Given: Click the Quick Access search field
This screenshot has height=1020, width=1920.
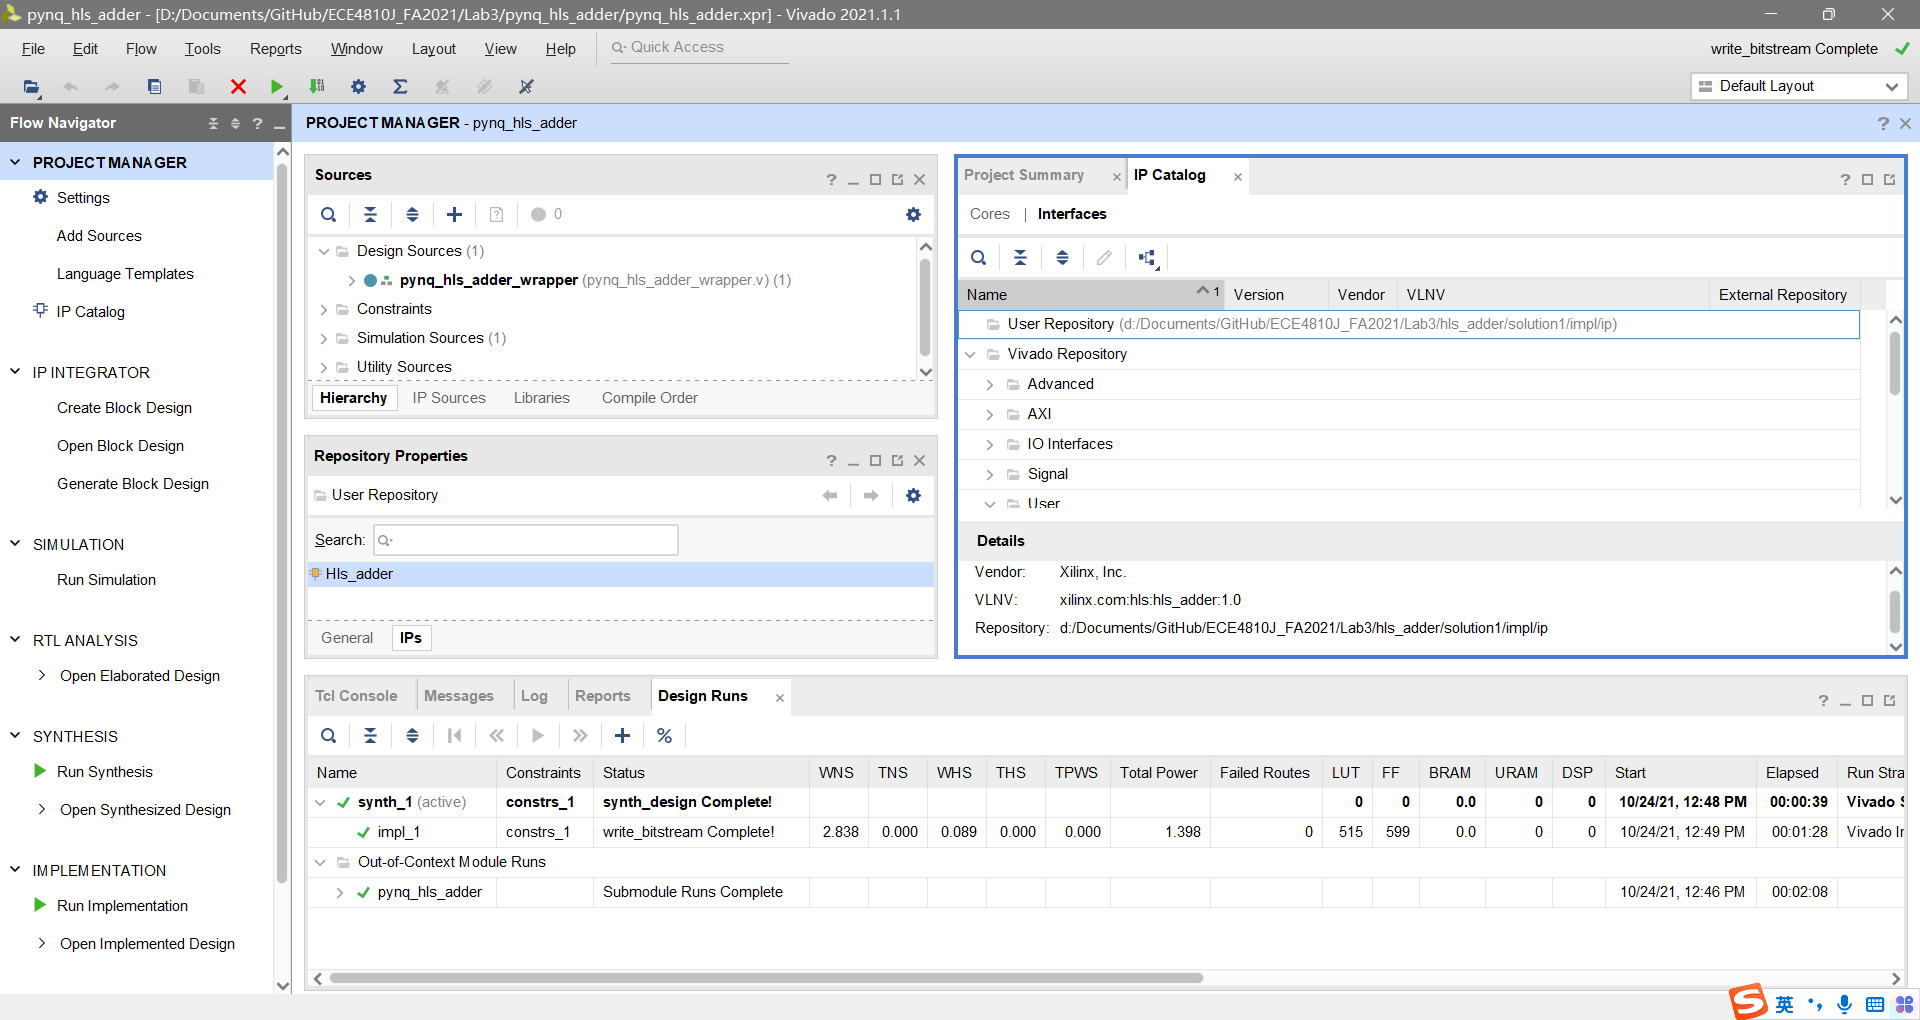Looking at the screenshot, I should click(700, 48).
